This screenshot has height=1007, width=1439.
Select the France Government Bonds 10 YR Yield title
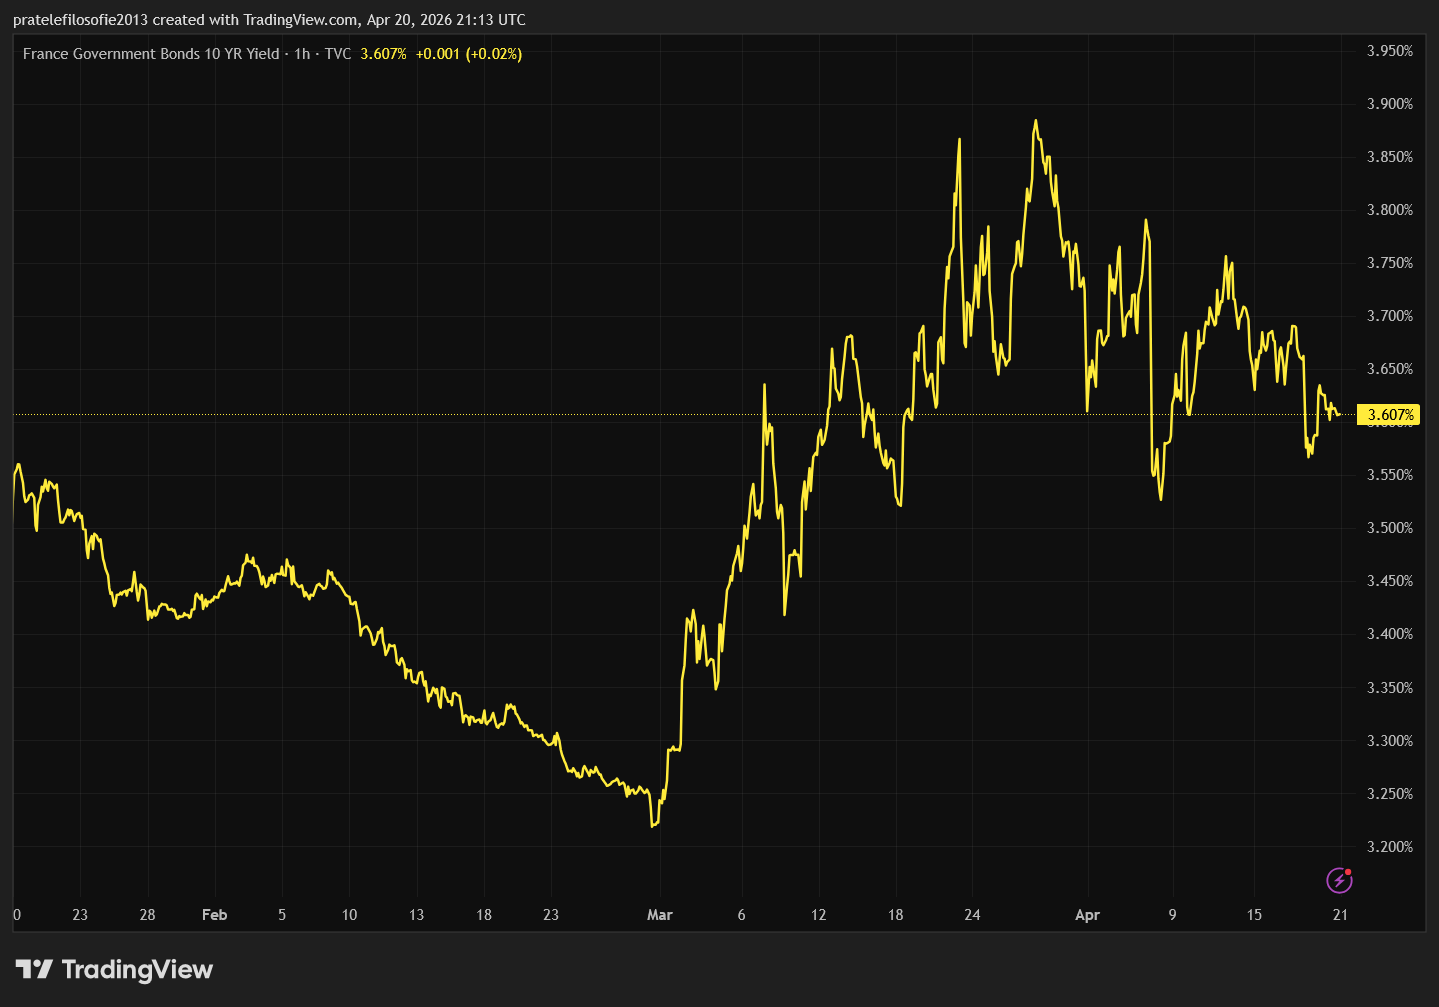coord(151,54)
